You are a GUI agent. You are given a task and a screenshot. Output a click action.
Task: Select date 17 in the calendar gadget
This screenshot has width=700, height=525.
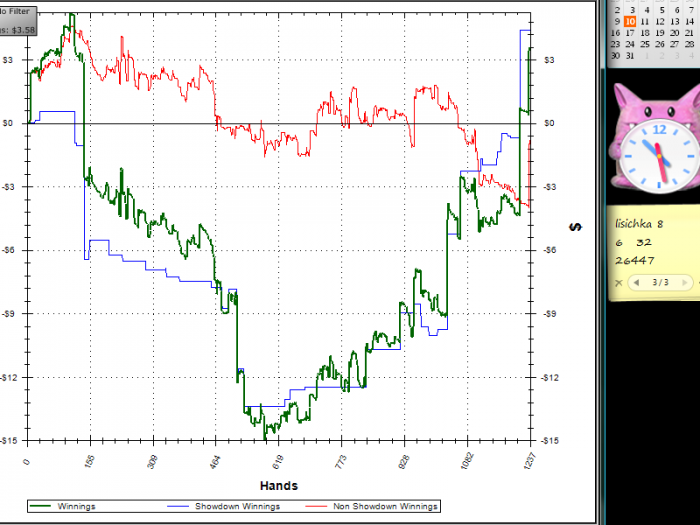coord(630,33)
